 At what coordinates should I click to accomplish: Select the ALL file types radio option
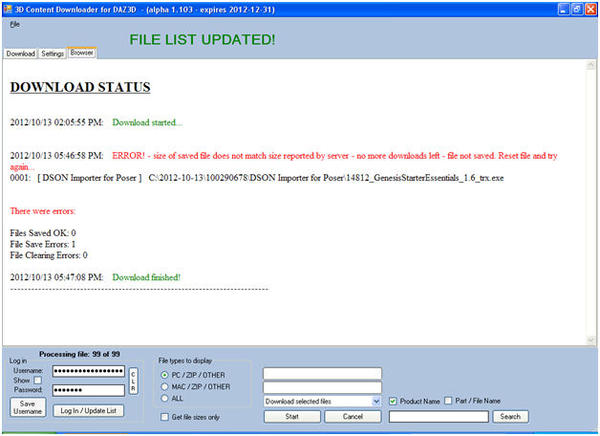[165, 398]
